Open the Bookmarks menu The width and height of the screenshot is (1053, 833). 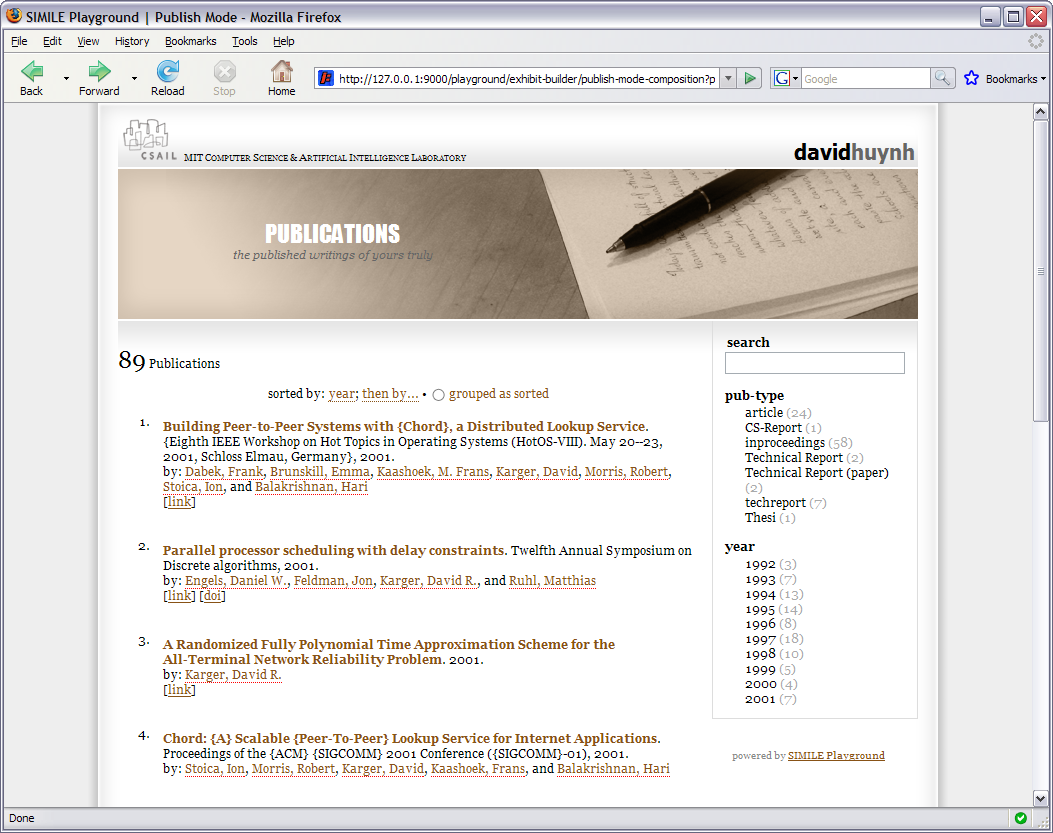(x=190, y=41)
